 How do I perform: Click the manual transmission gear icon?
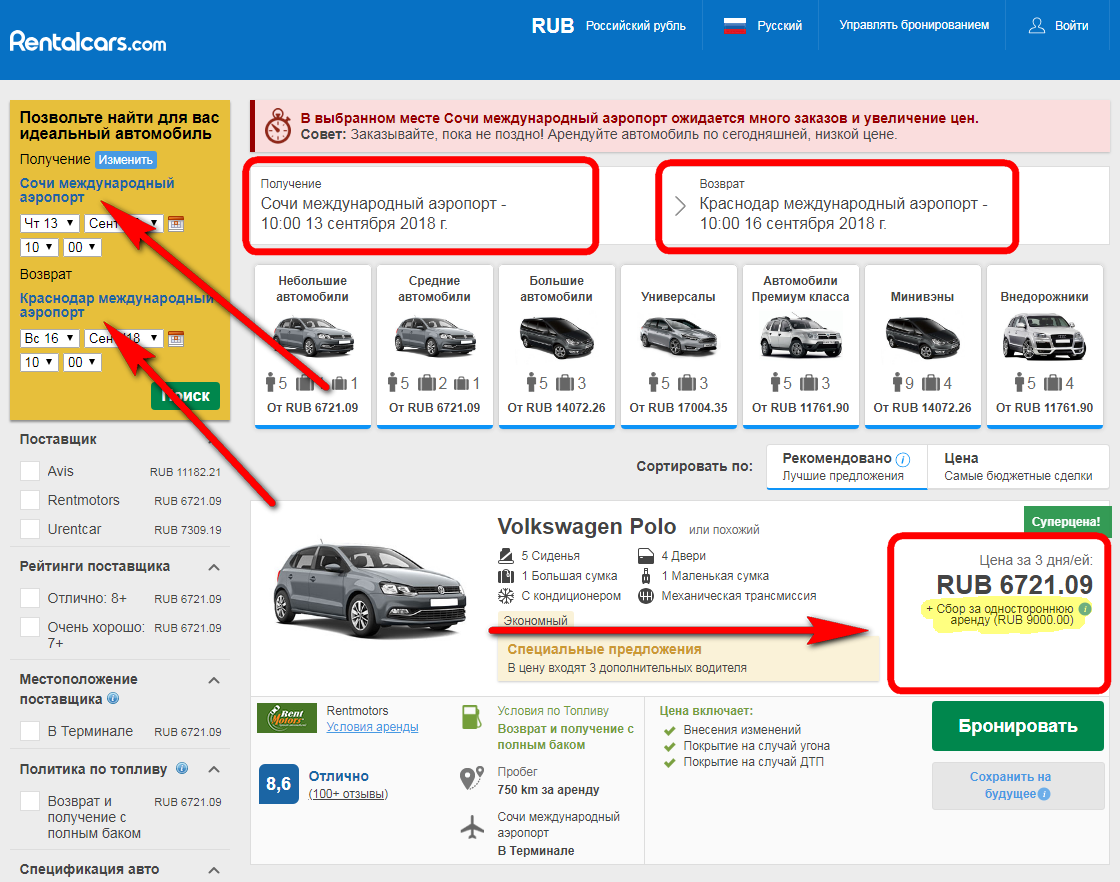(646, 596)
